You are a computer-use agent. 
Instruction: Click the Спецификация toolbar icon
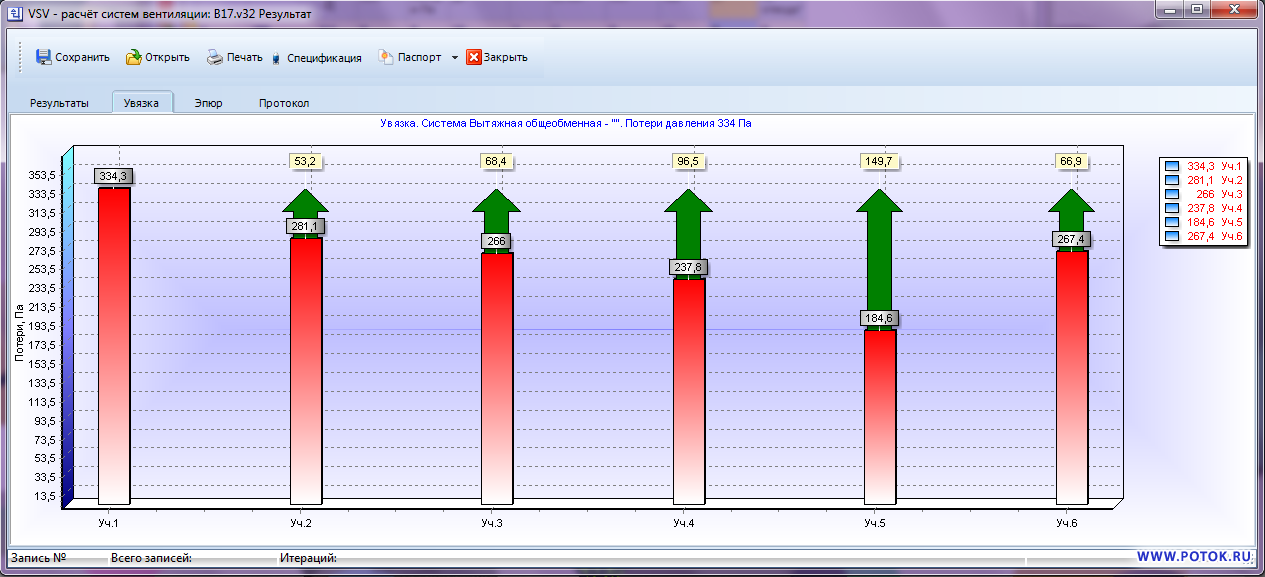pos(276,59)
